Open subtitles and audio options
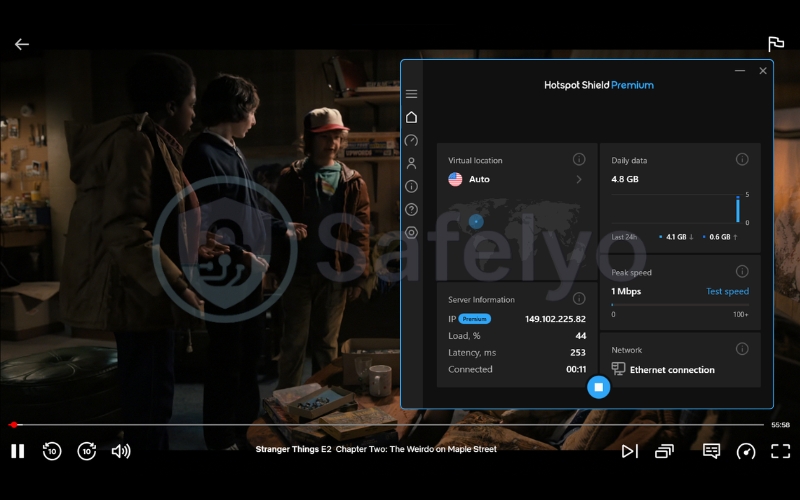This screenshot has width=800, height=500. [711, 451]
